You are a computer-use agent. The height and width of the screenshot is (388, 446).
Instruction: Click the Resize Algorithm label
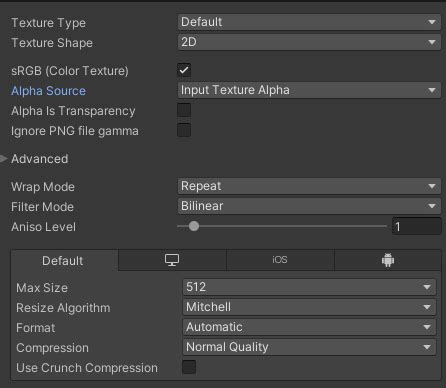(63, 308)
